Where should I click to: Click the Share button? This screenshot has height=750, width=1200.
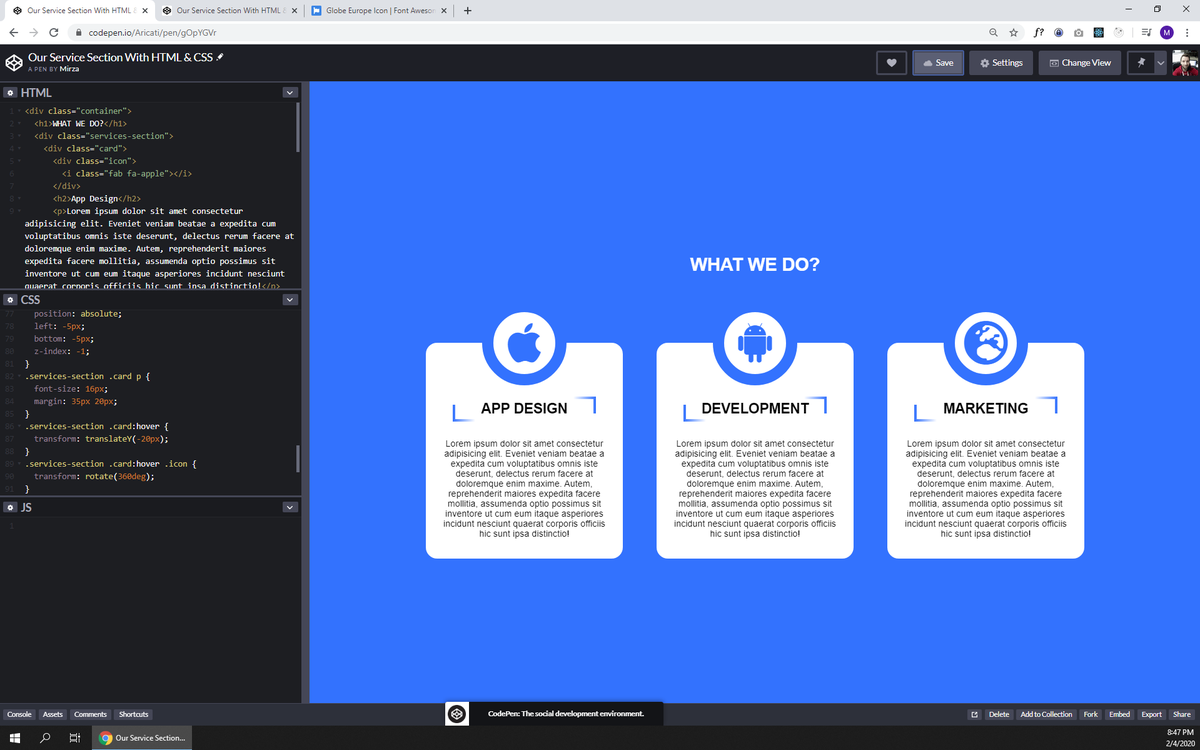tap(1182, 714)
